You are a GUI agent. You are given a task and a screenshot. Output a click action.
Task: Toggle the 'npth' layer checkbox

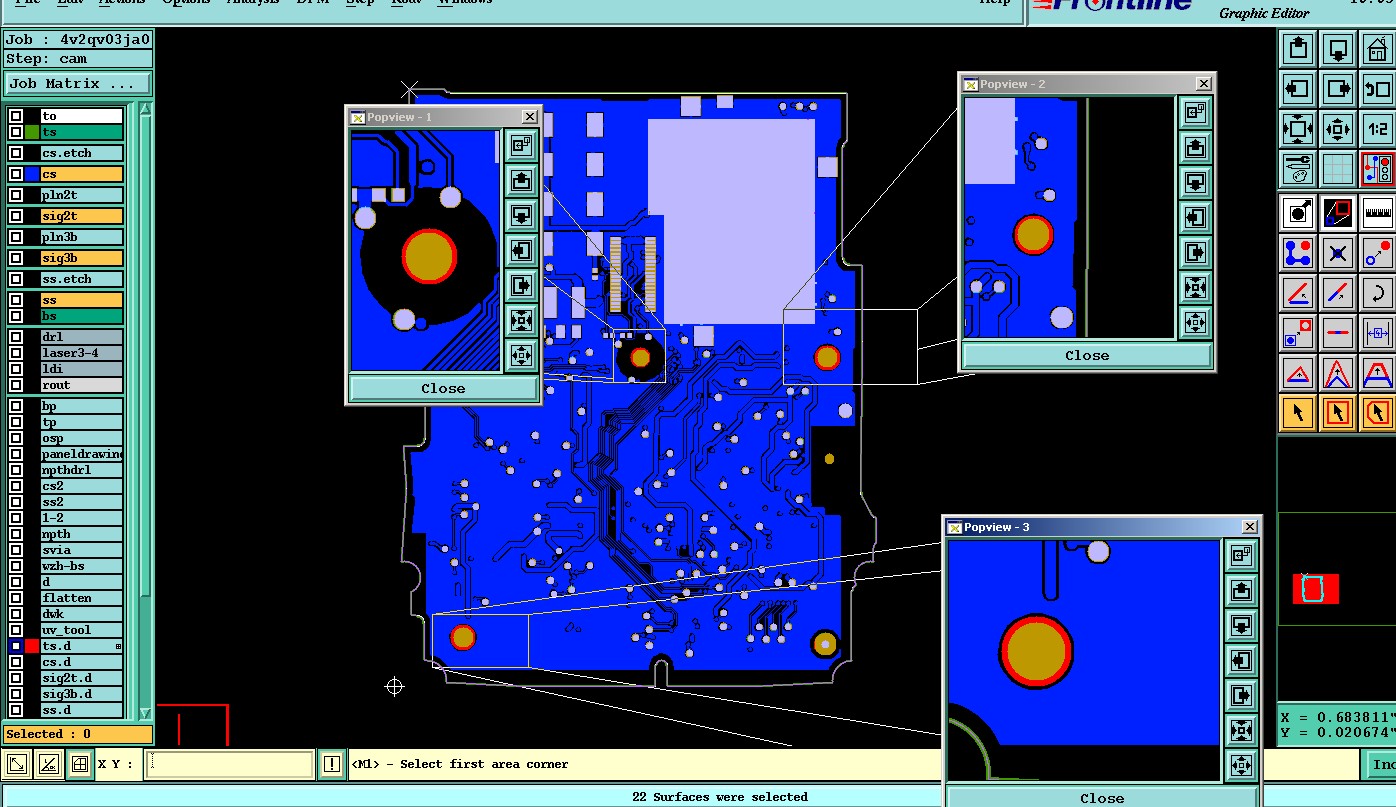tap(16, 534)
